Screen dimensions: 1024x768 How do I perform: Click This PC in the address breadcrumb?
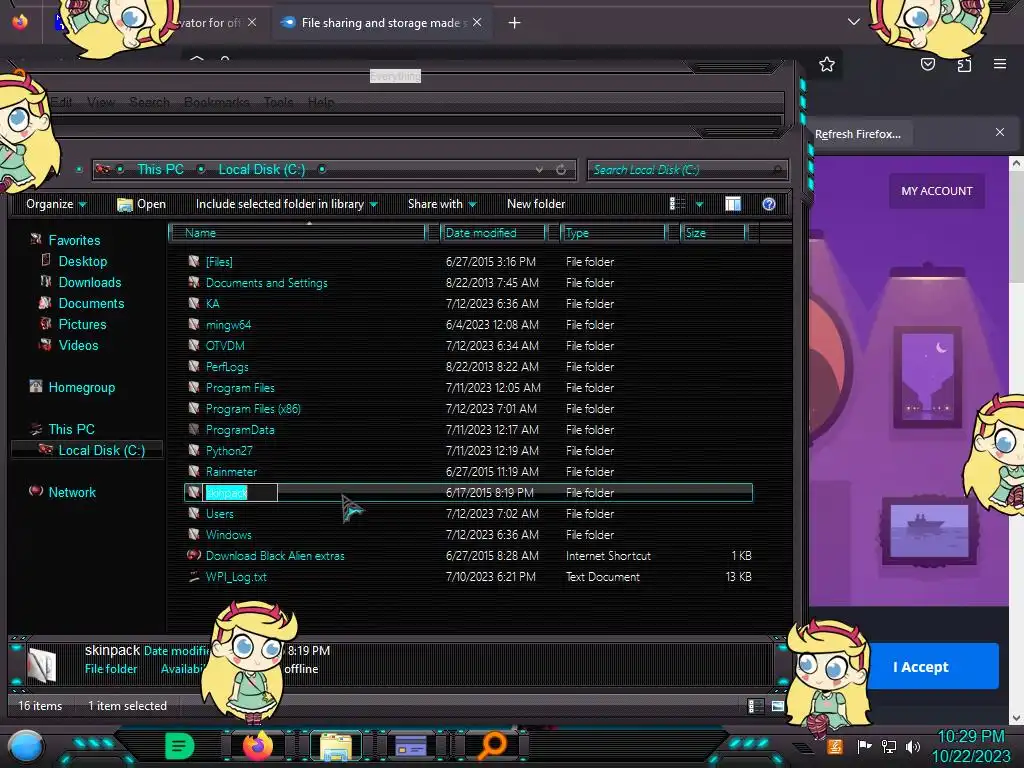160,170
